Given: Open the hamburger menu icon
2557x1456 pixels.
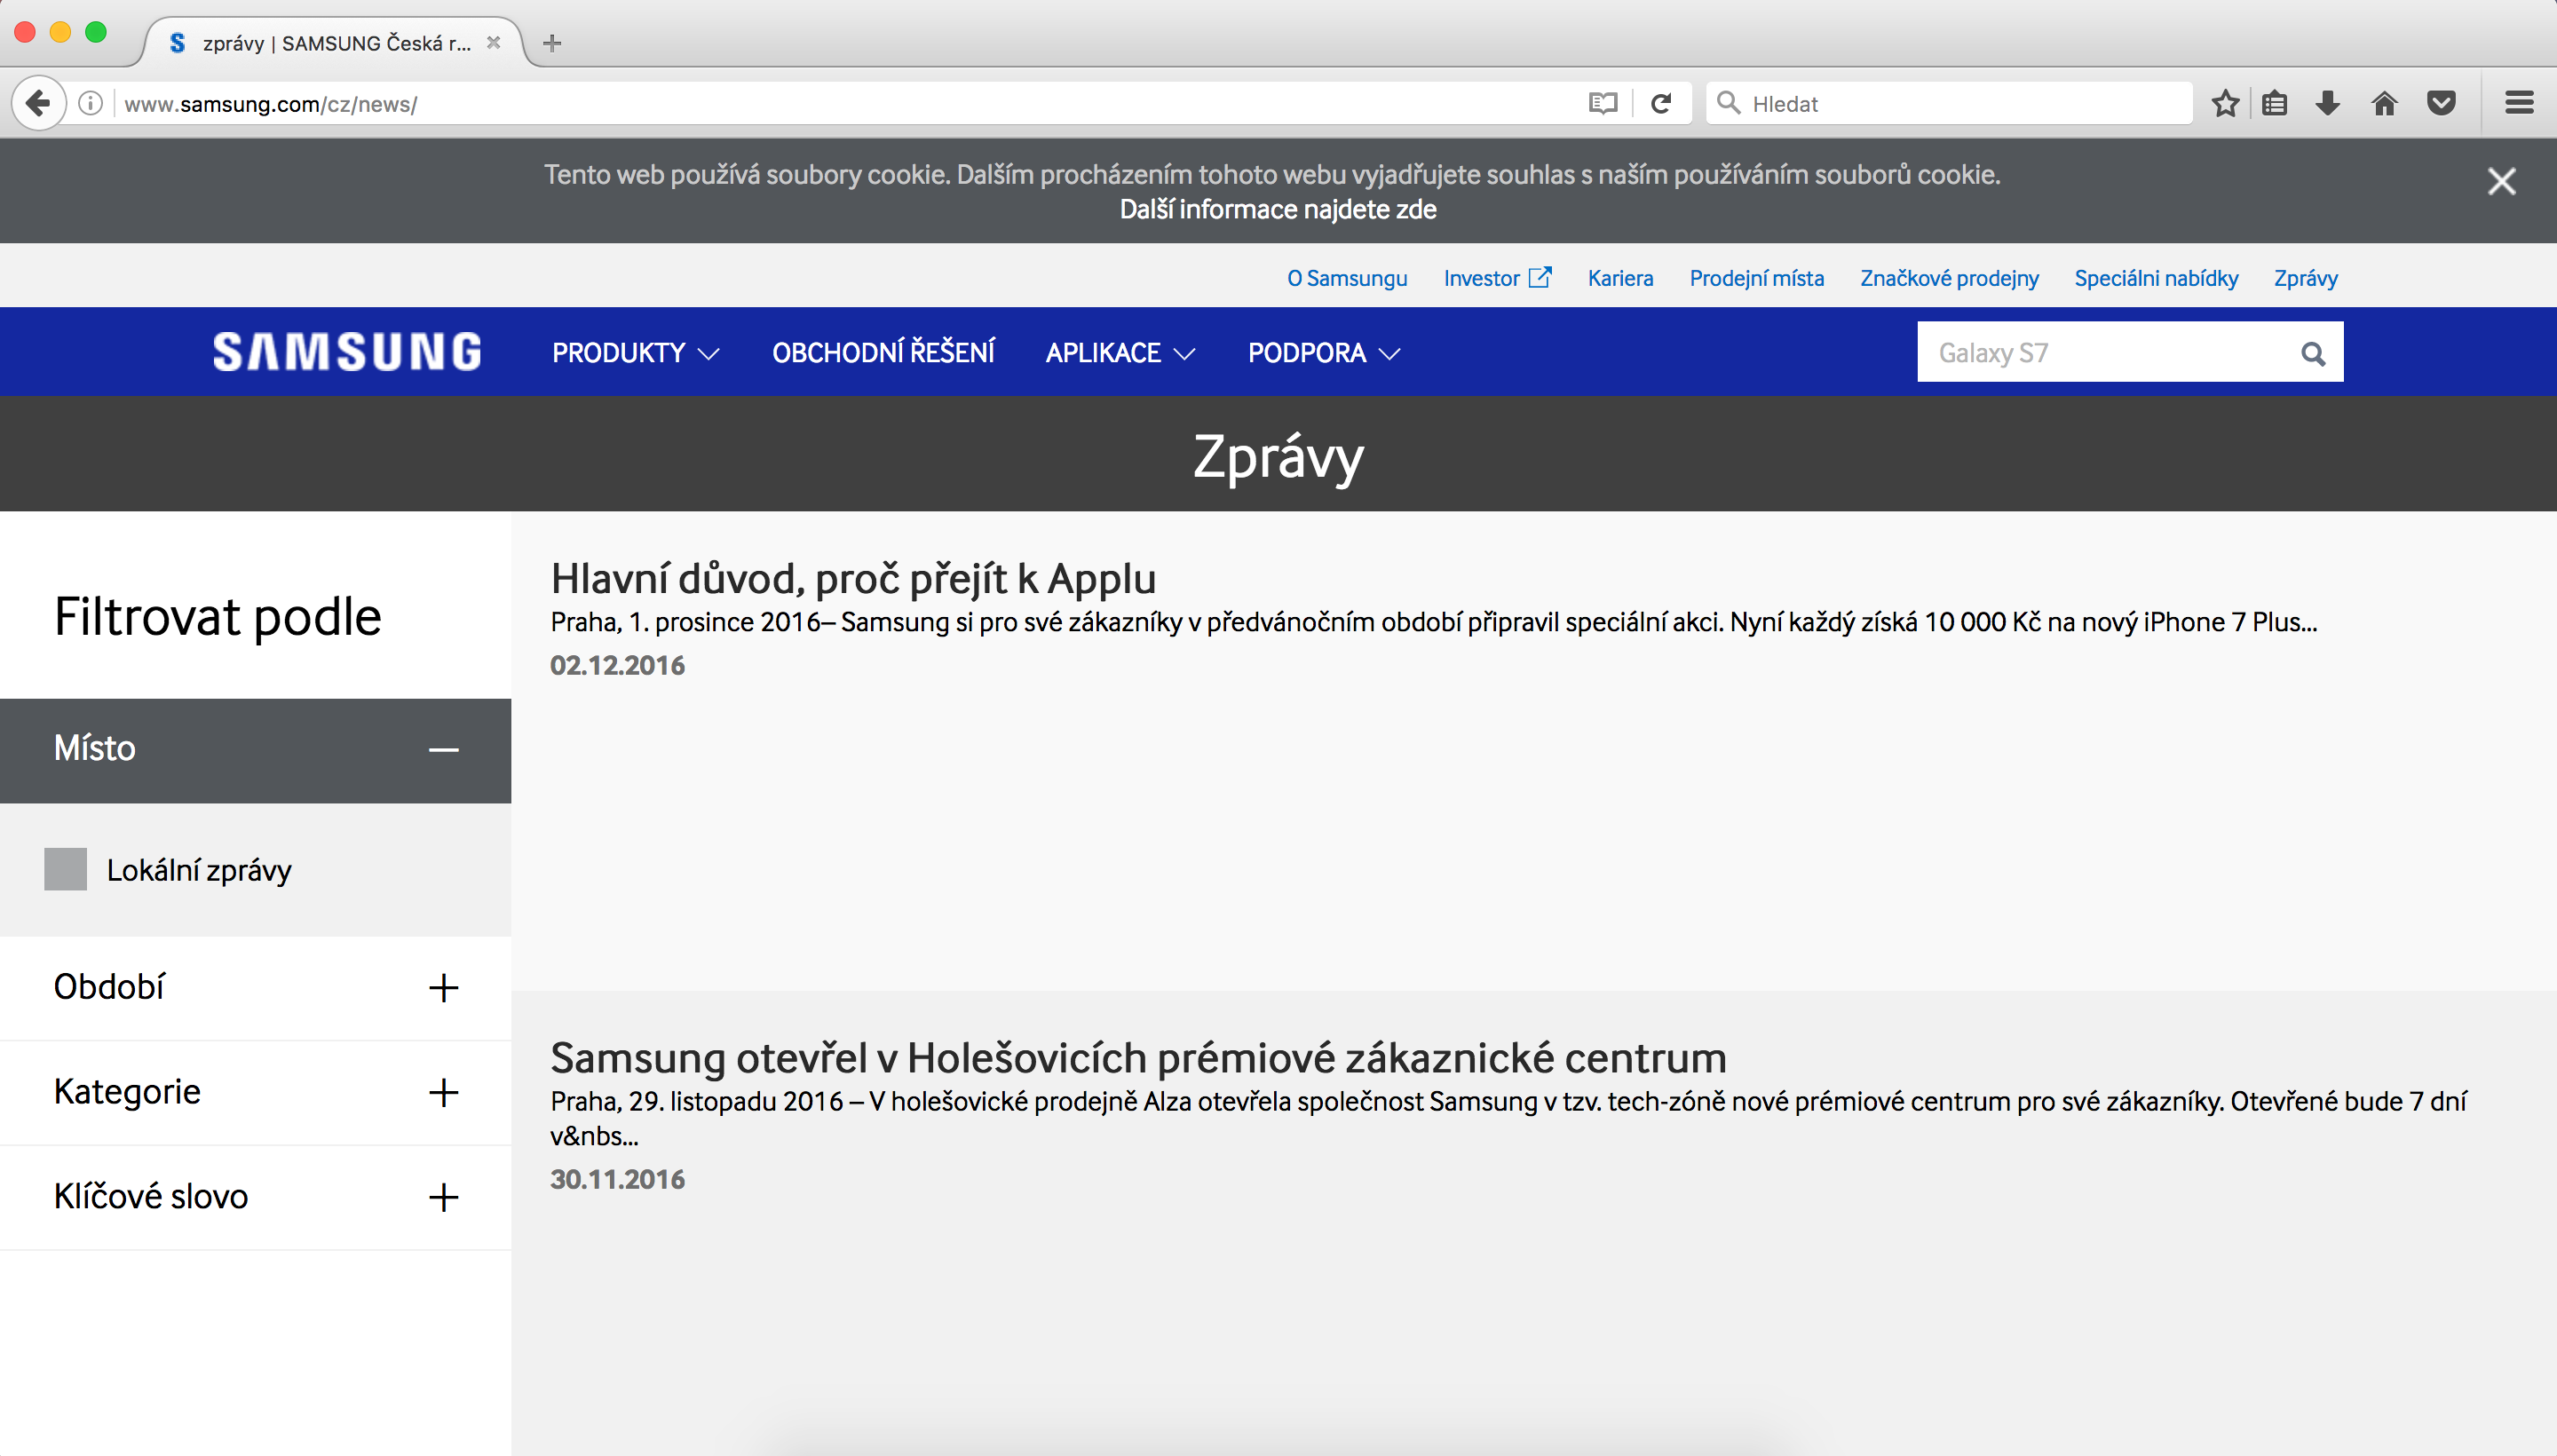Looking at the screenshot, I should pyautogui.click(x=2519, y=103).
